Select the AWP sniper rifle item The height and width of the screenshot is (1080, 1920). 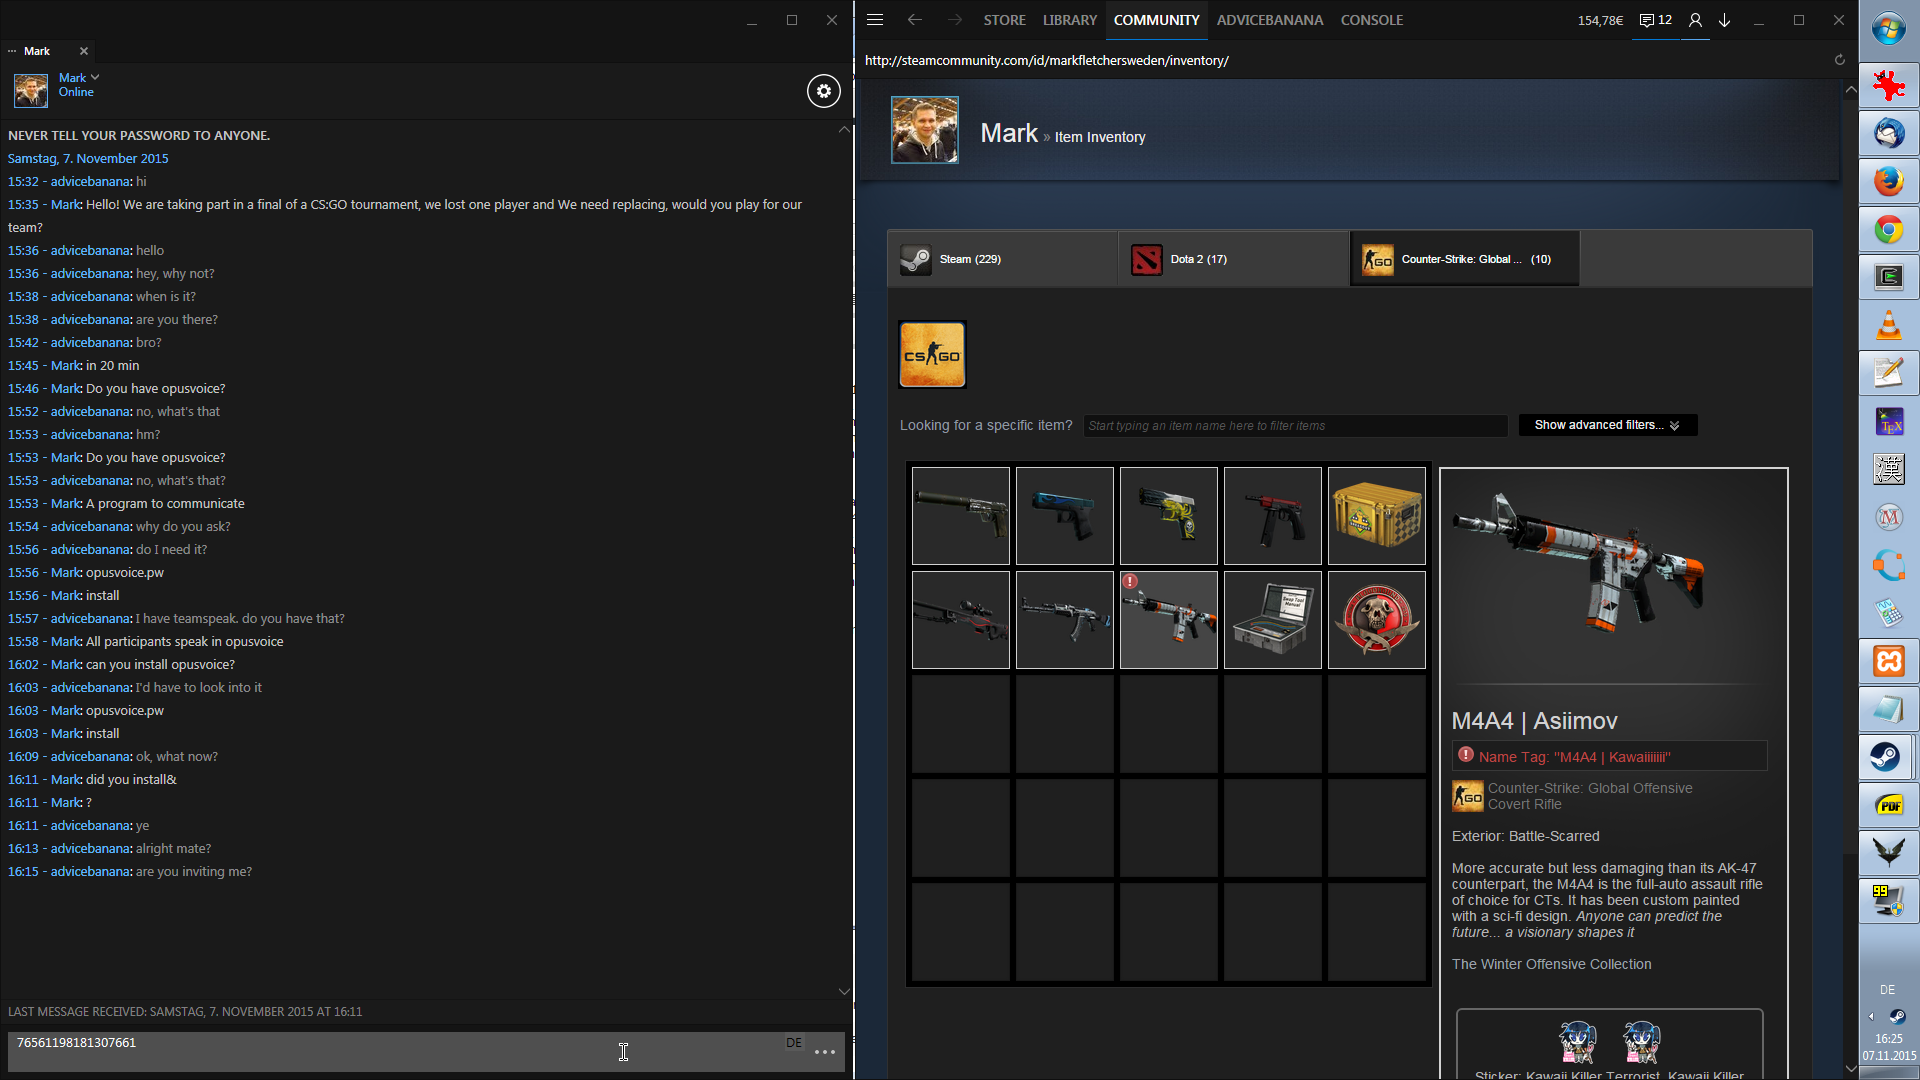coord(960,620)
